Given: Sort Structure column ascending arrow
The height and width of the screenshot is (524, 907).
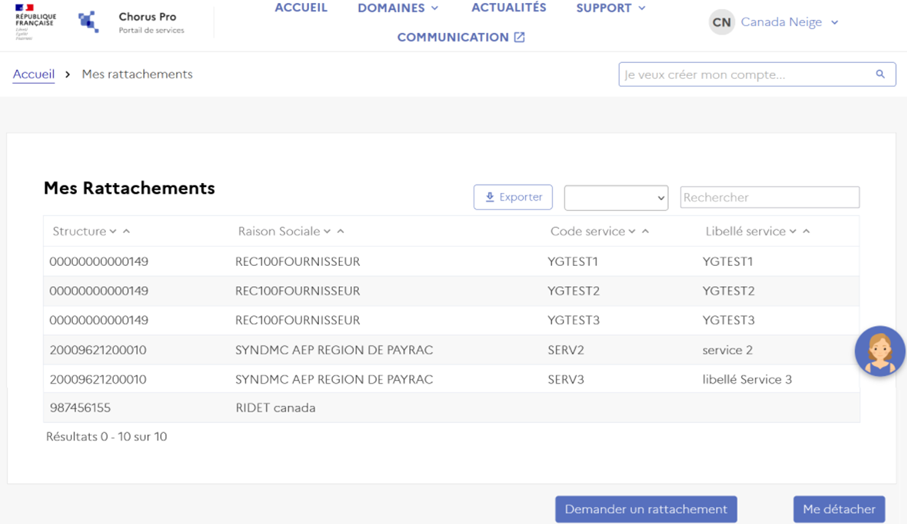Looking at the screenshot, I should pyautogui.click(x=127, y=231).
